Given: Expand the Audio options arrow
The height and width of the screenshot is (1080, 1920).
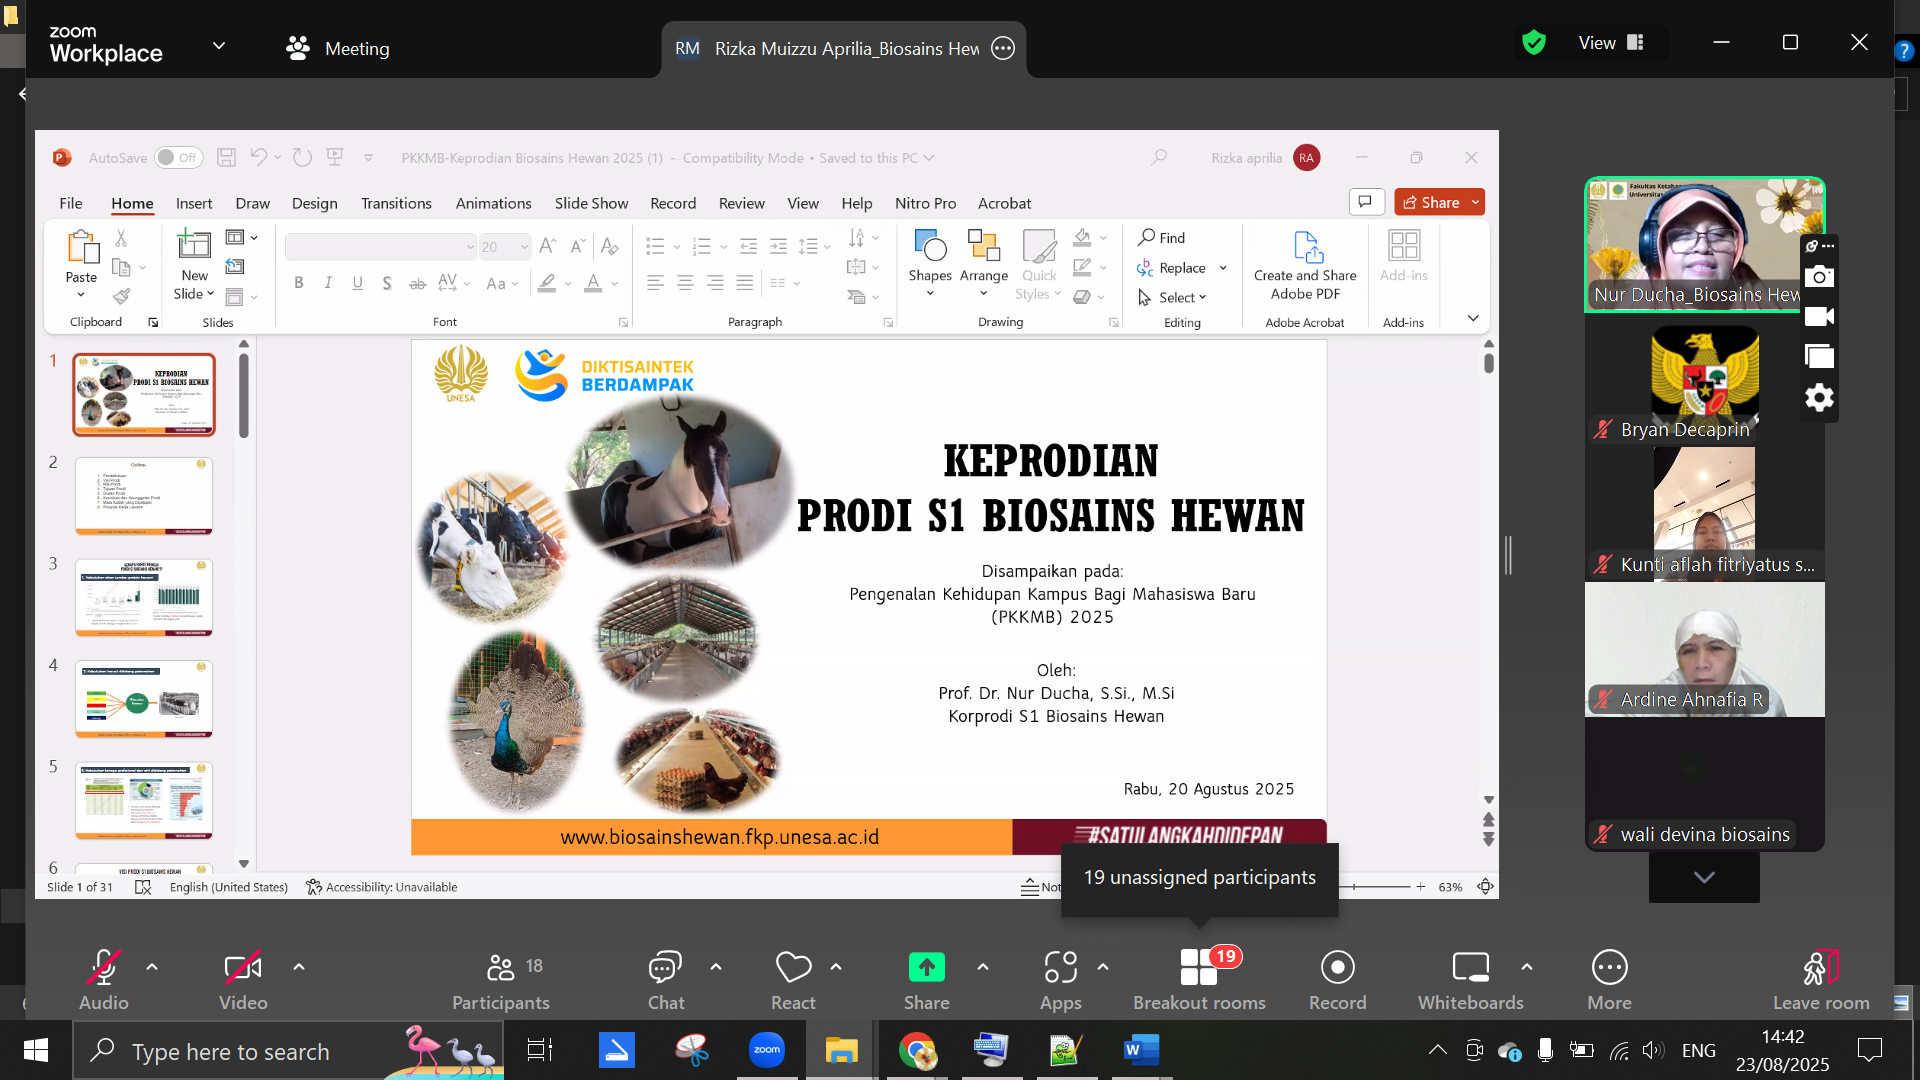Looking at the screenshot, I should (x=152, y=967).
